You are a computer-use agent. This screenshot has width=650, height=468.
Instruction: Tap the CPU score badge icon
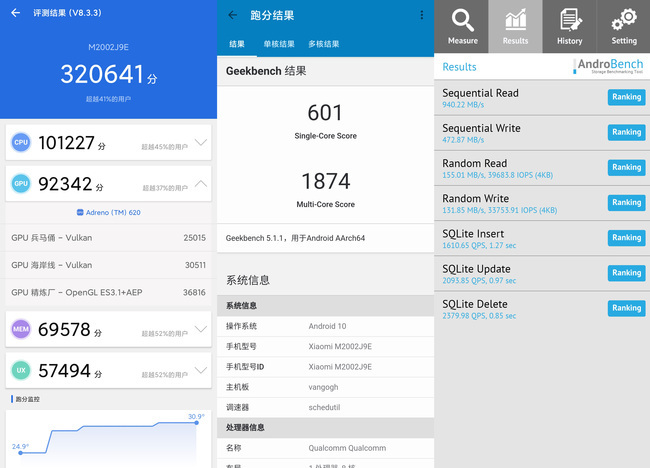pyautogui.click(x=21, y=142)
